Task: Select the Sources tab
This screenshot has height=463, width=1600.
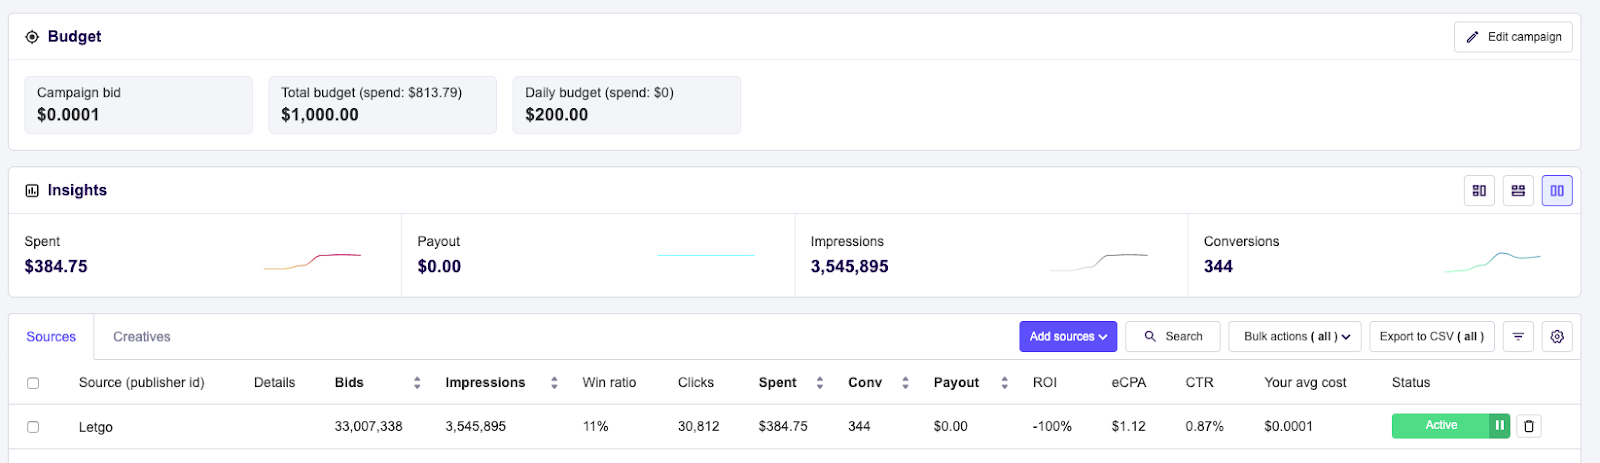Action: [51, 337]
